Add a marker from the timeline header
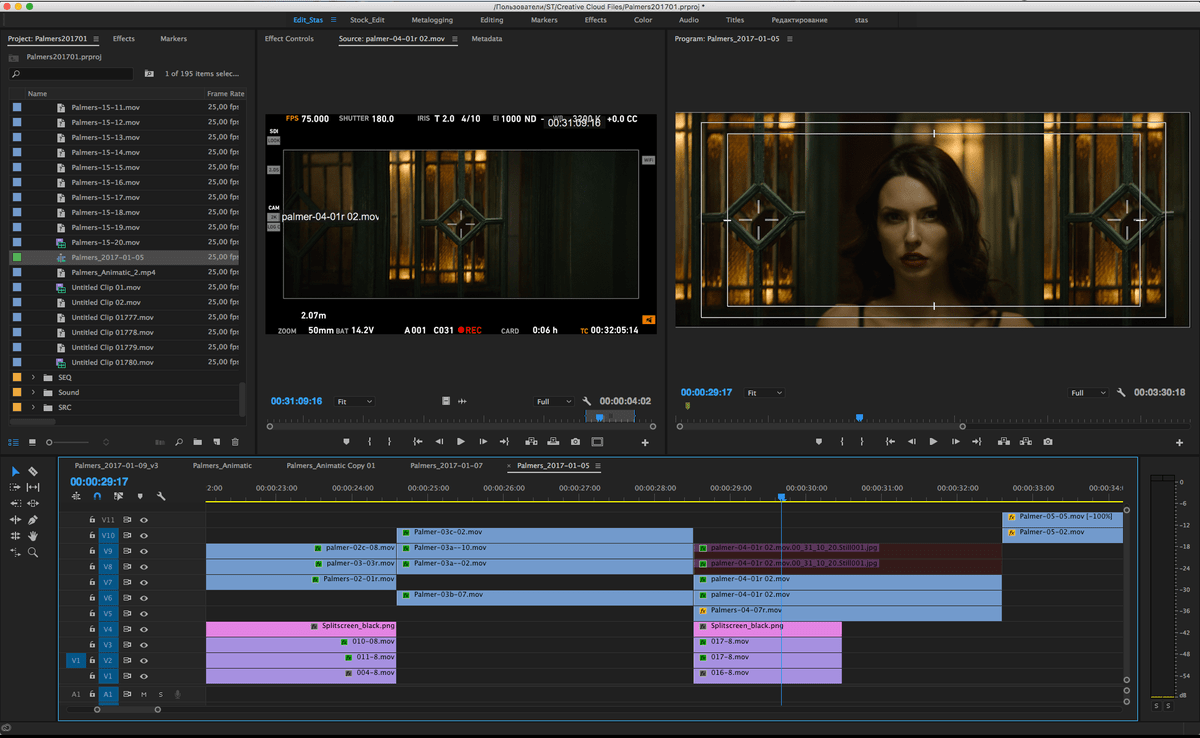1200x738 pixels. (140, 496)
